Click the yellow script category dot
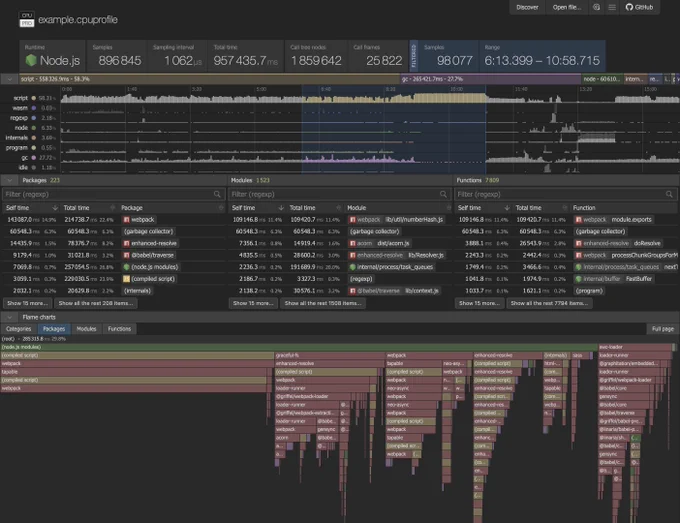Viewport: 680px width, 523px height. click(x=34, y=98)
